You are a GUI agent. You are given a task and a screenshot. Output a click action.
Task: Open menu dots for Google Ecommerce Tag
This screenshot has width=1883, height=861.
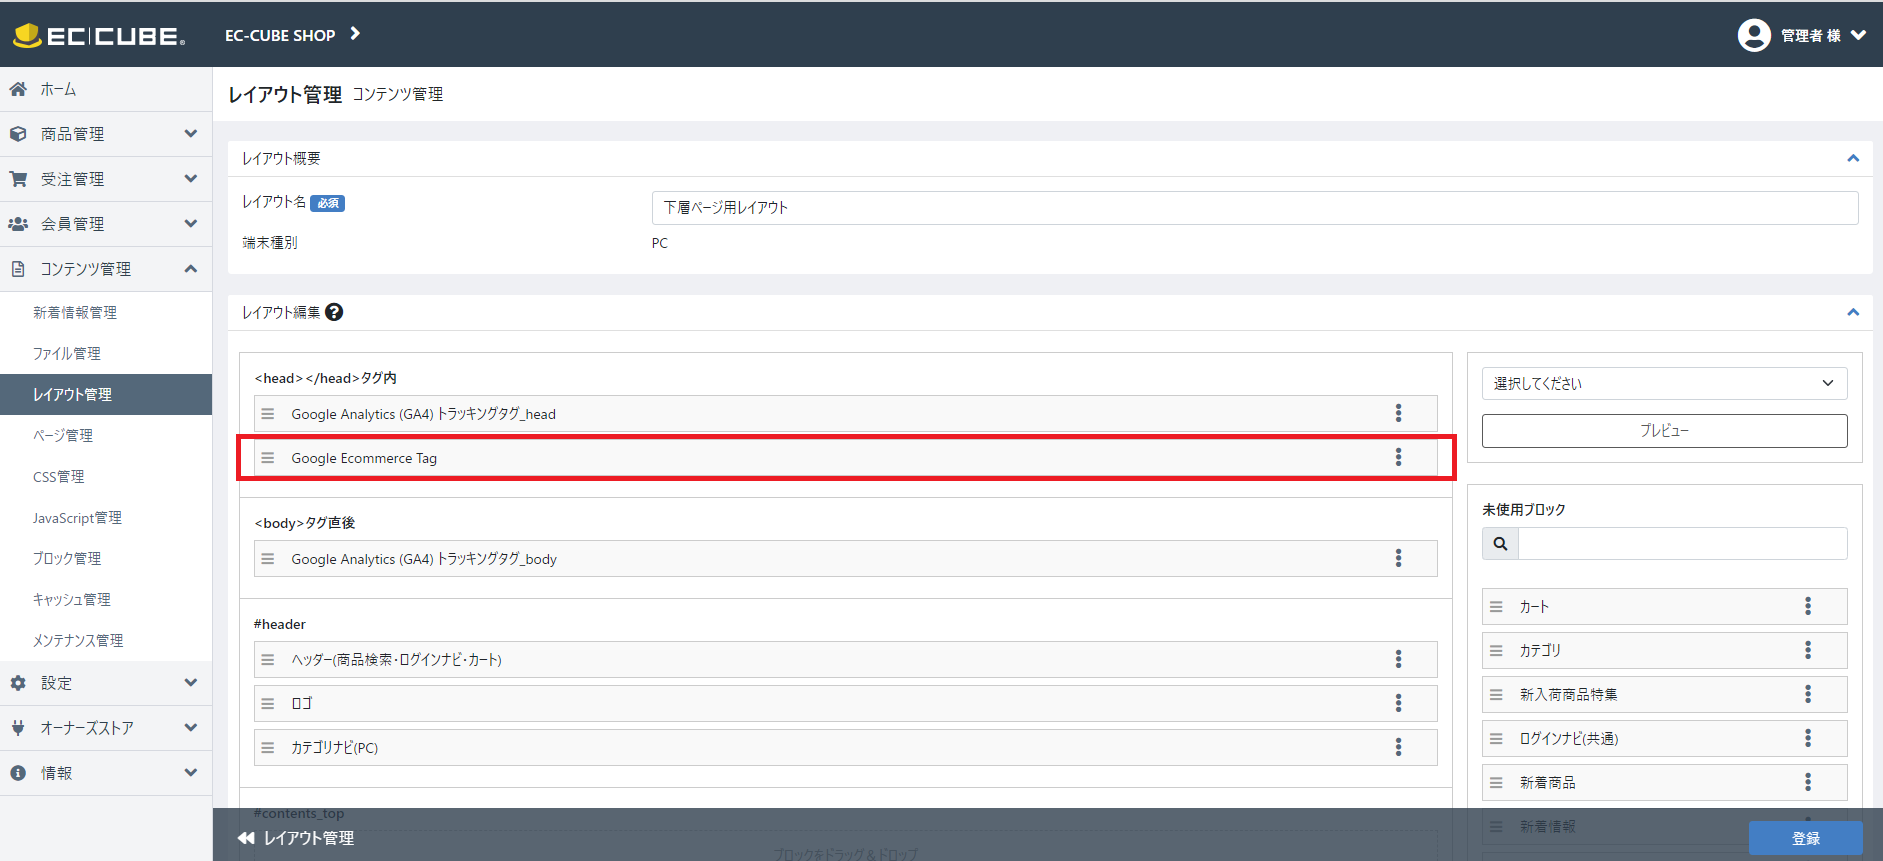click(1398, 457)
